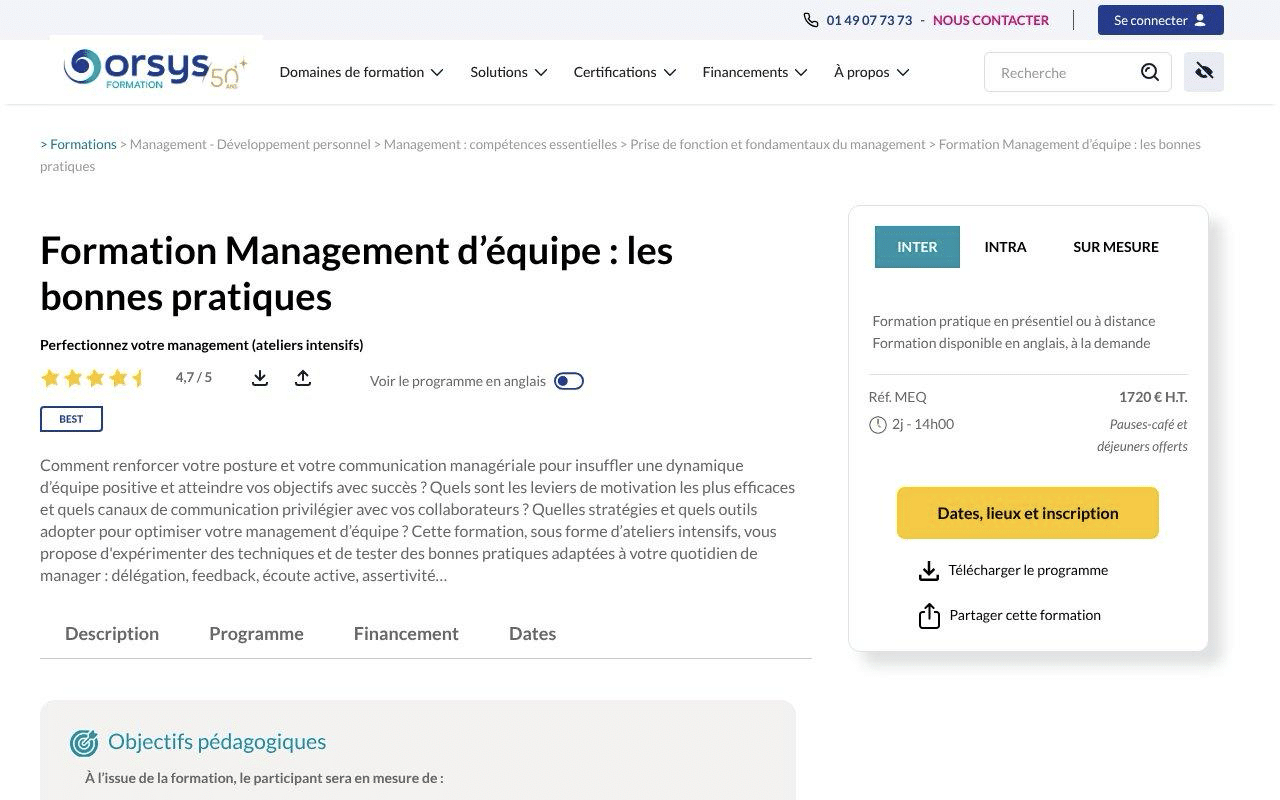Switch to the INTRA tab
The width and height of the screenshot is (1280, 800).
(x=1005, y=247)
